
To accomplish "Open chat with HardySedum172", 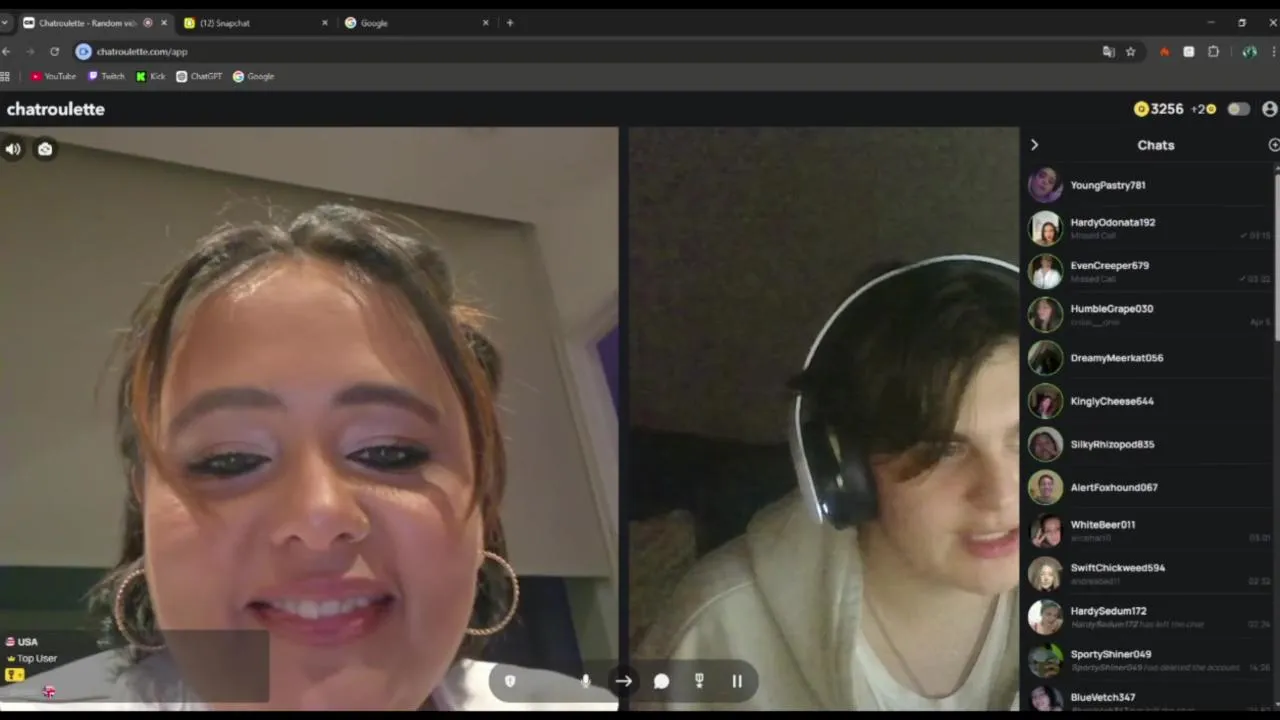I will click(x=1148, y=616).
